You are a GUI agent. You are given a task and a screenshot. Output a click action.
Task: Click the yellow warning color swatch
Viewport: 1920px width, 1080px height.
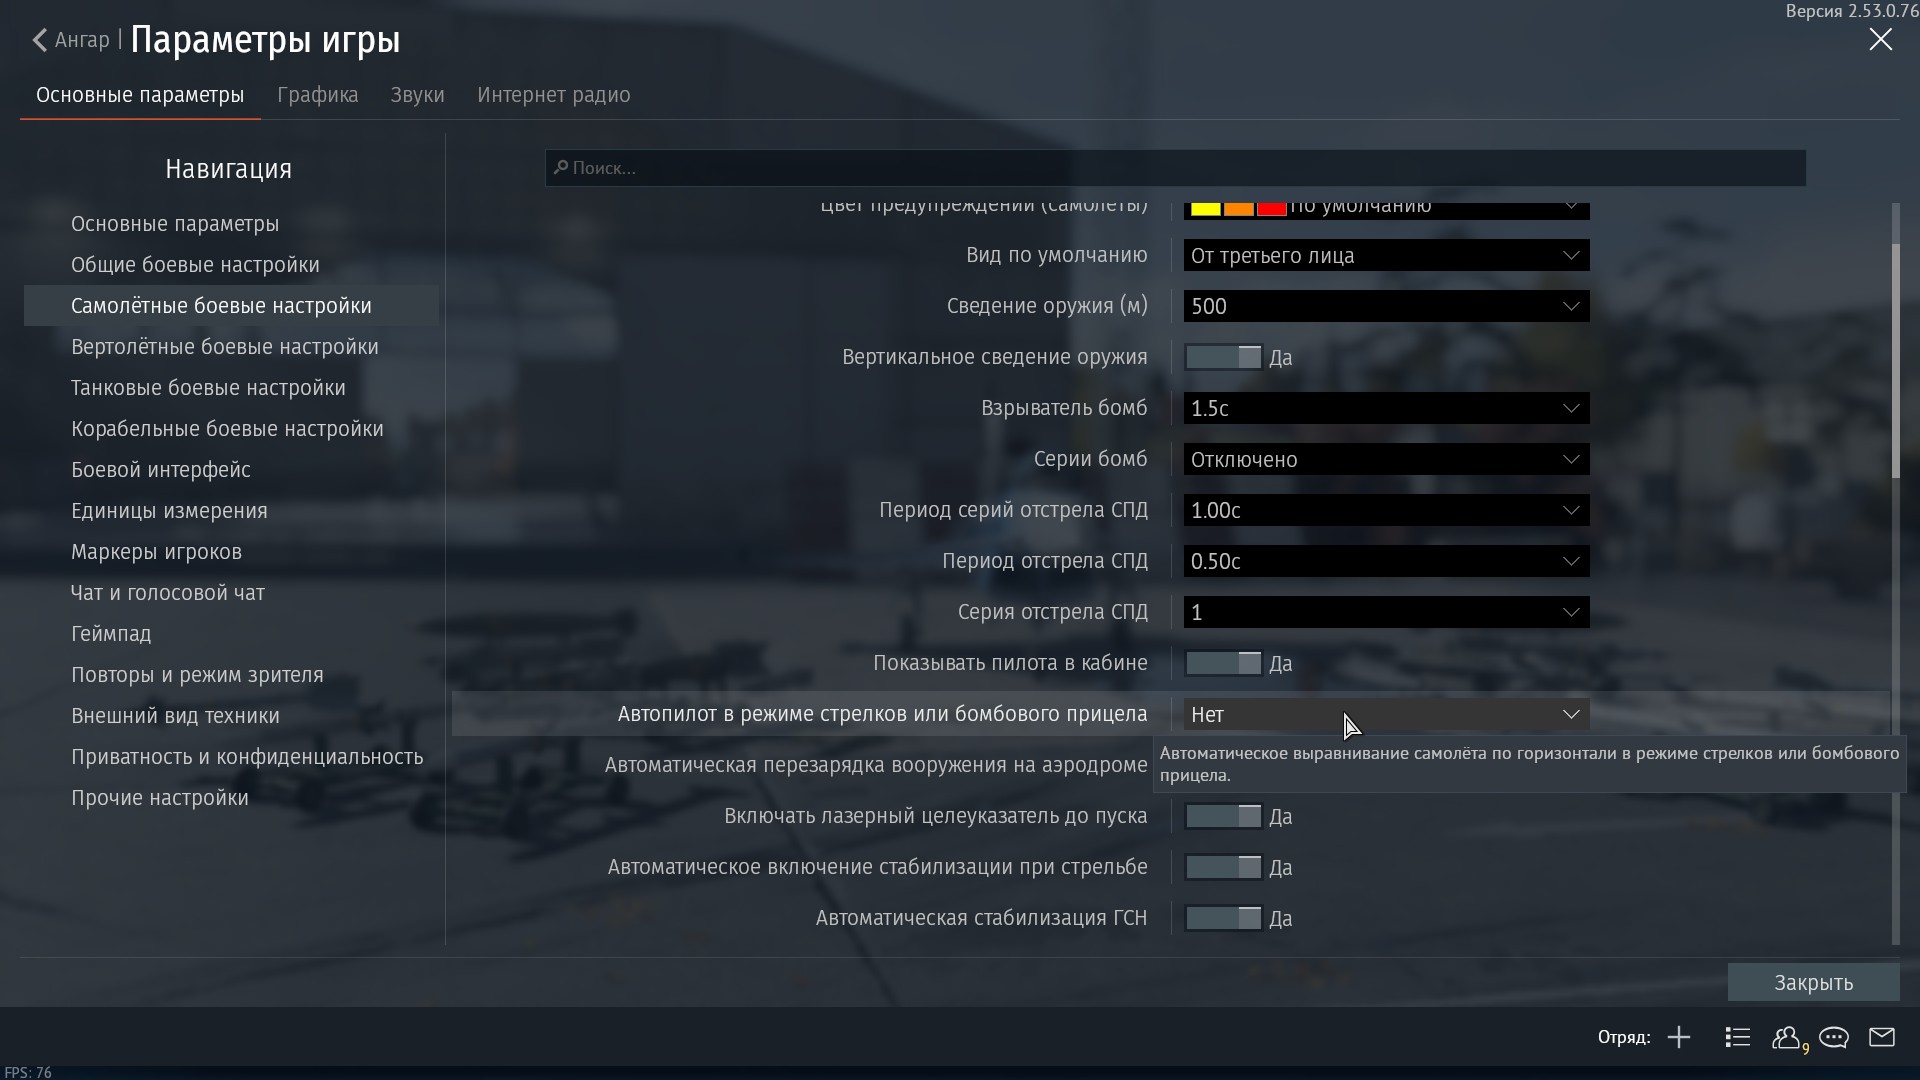[1205, 209]
